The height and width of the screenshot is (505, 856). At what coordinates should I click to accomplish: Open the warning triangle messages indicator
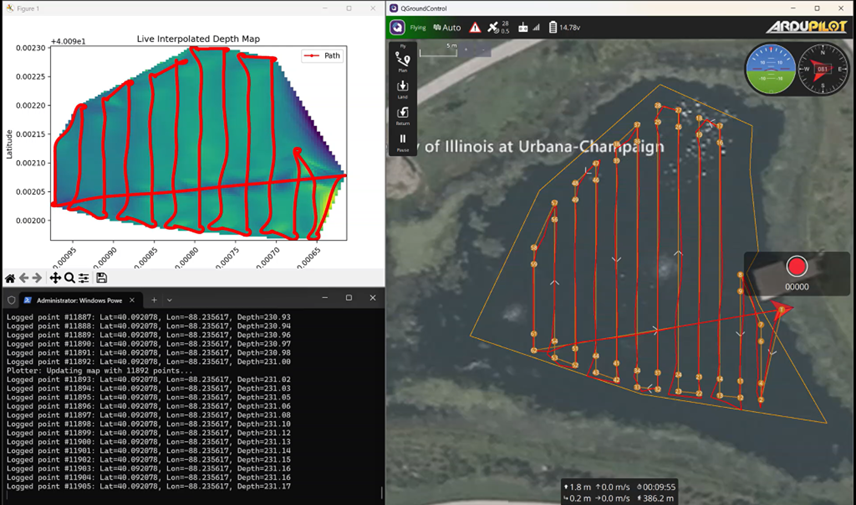[475, 27]
